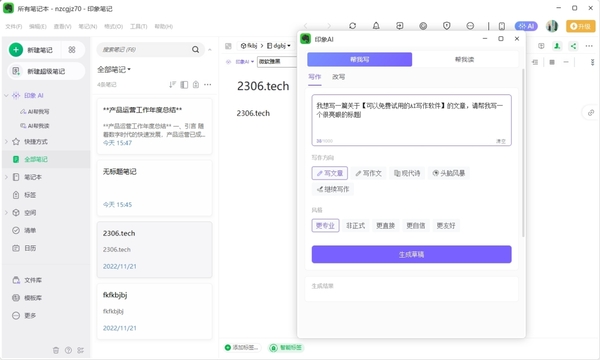Switch to the 改写 sub-tab
Image resolution: width=600 pixels, height=360 pixels.
pyautogui.click(x=339, y=77)
